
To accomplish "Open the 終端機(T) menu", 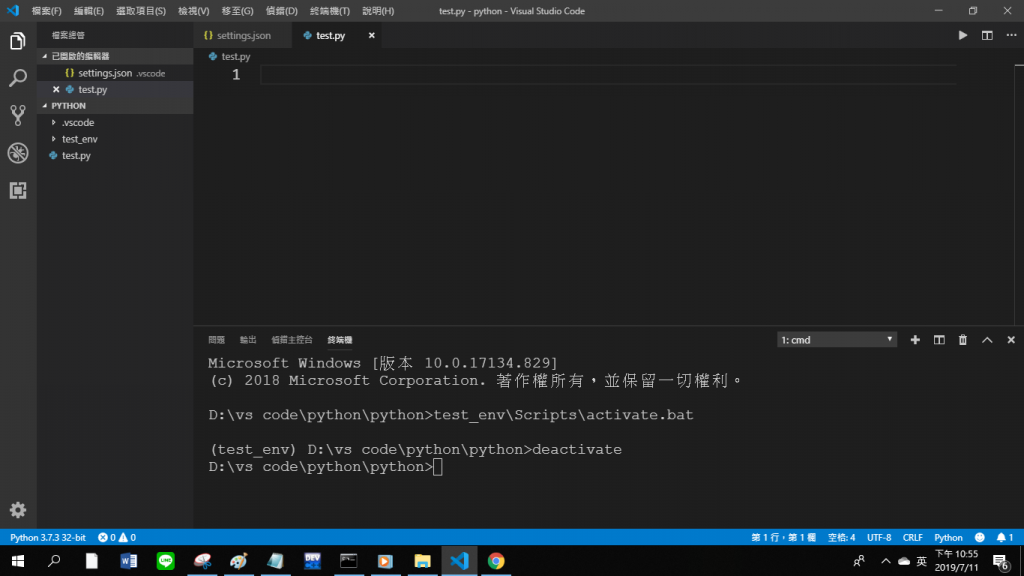I will [330, 11].
